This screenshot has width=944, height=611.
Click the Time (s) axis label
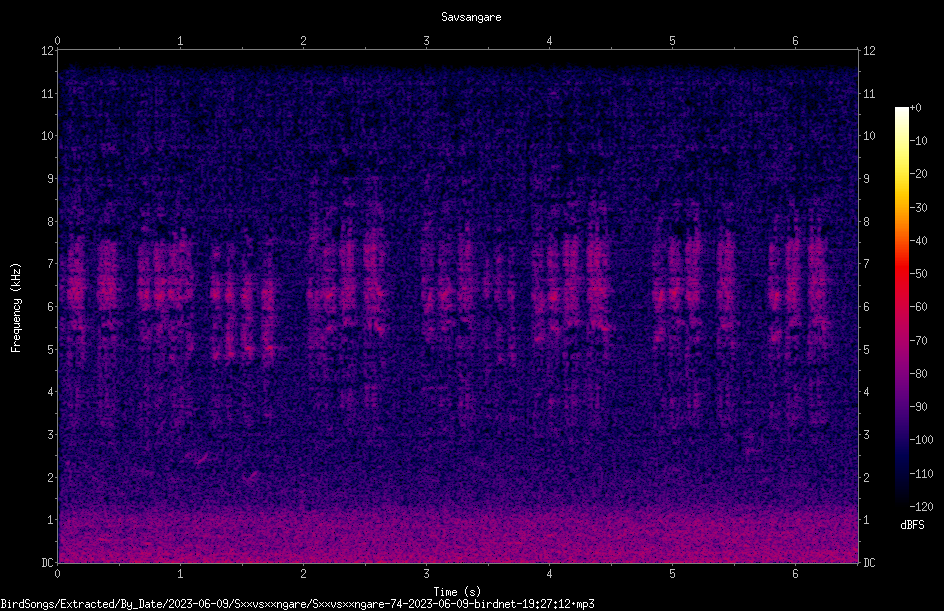(x=458, y=592)
